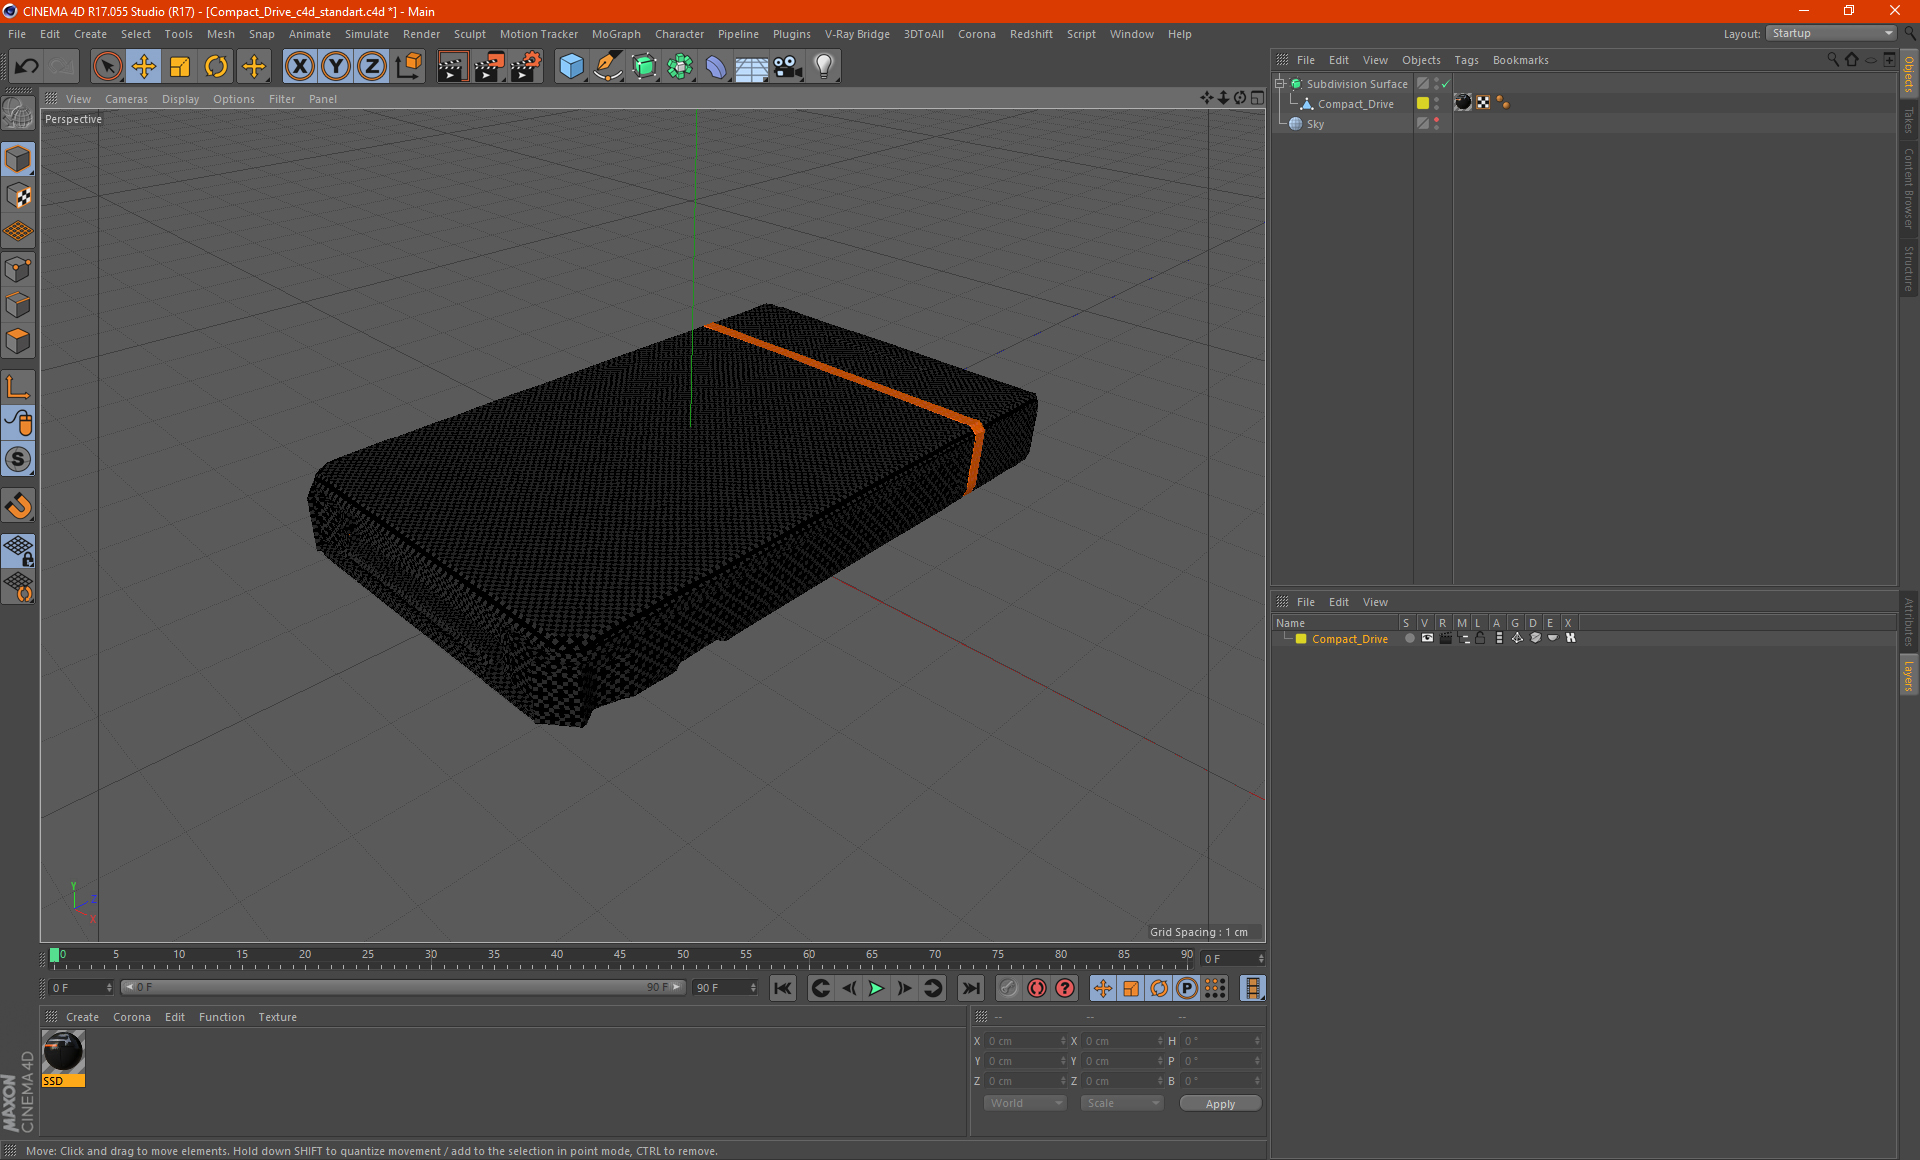Image resolution: width=1920 pixels, height=1160 pixels.
Task: Select the Move tool
Action: pos(144,67)
